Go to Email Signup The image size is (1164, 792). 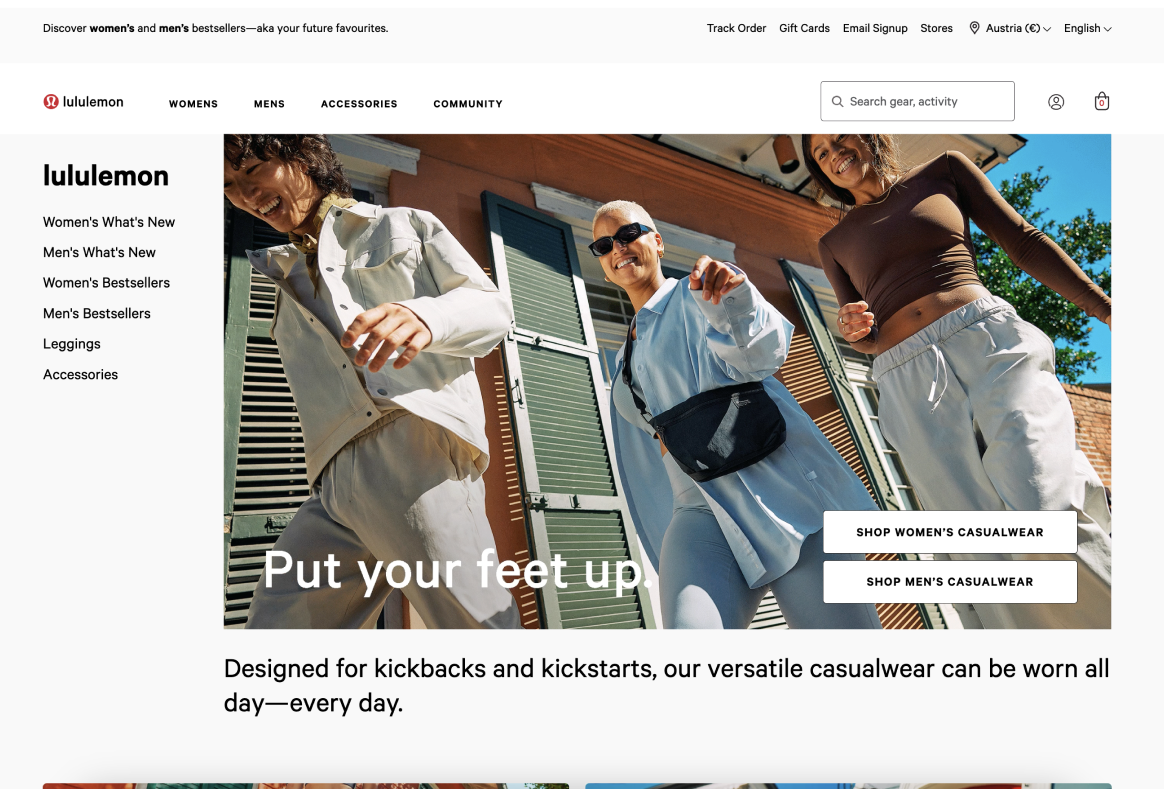click(x=874, y=28)
